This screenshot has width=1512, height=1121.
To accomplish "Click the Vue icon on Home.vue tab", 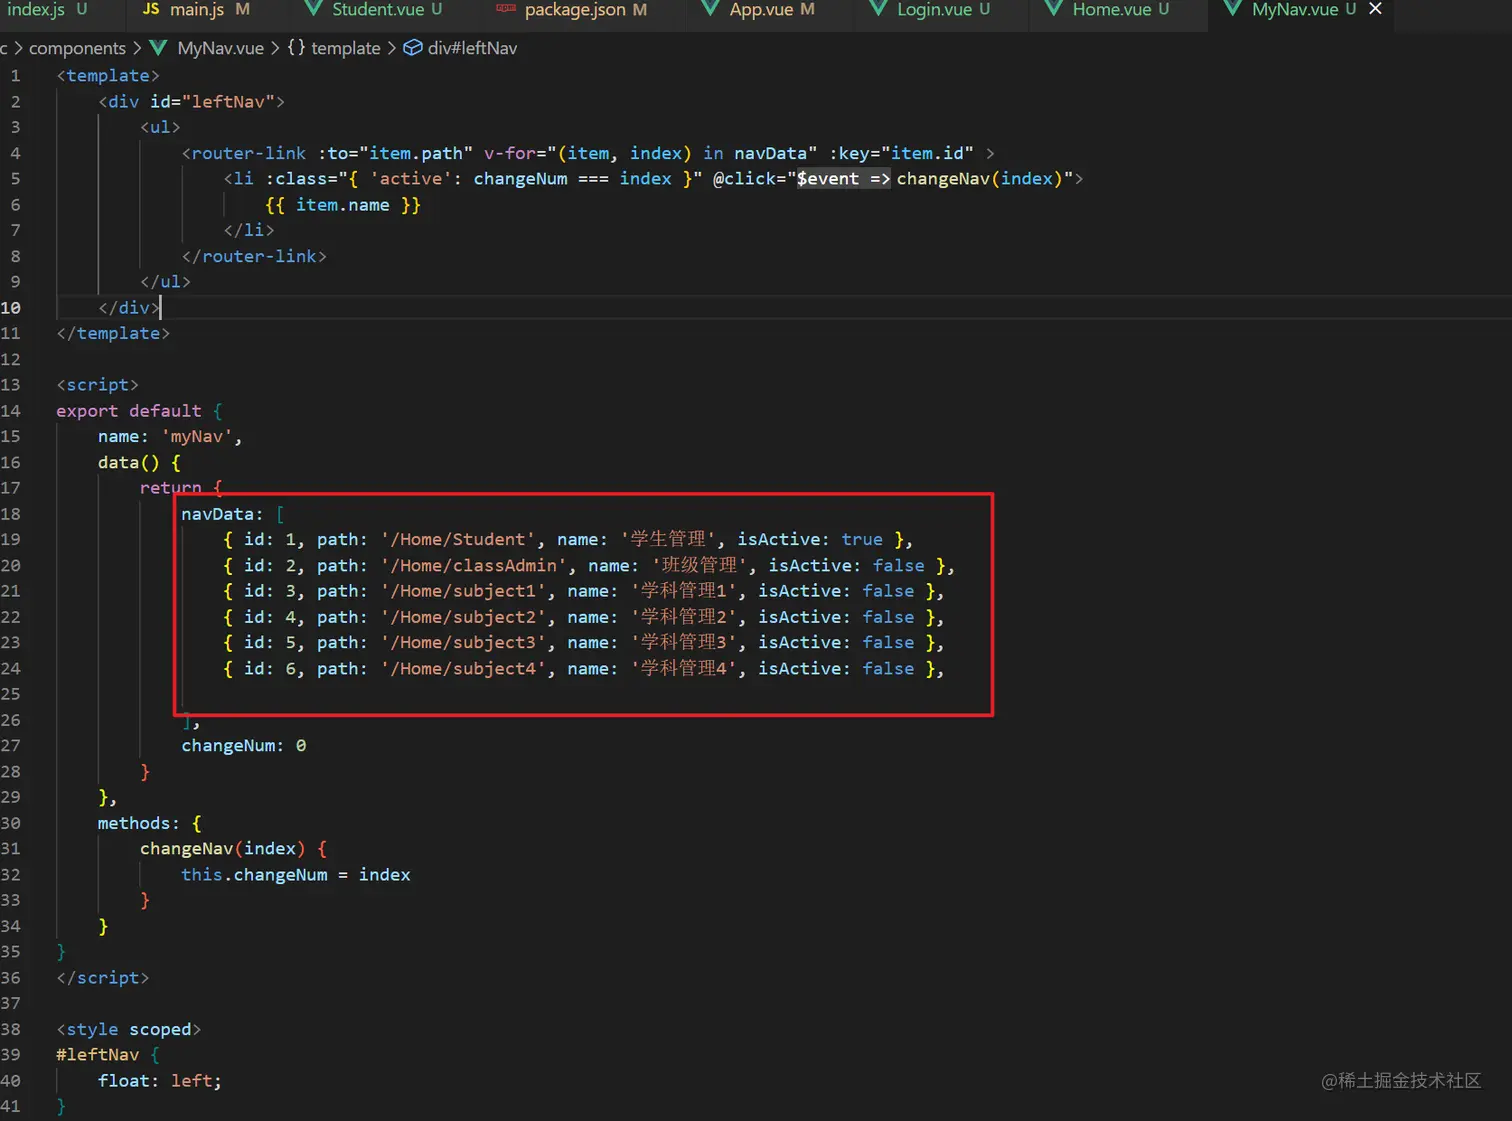I will point(1053,9).
